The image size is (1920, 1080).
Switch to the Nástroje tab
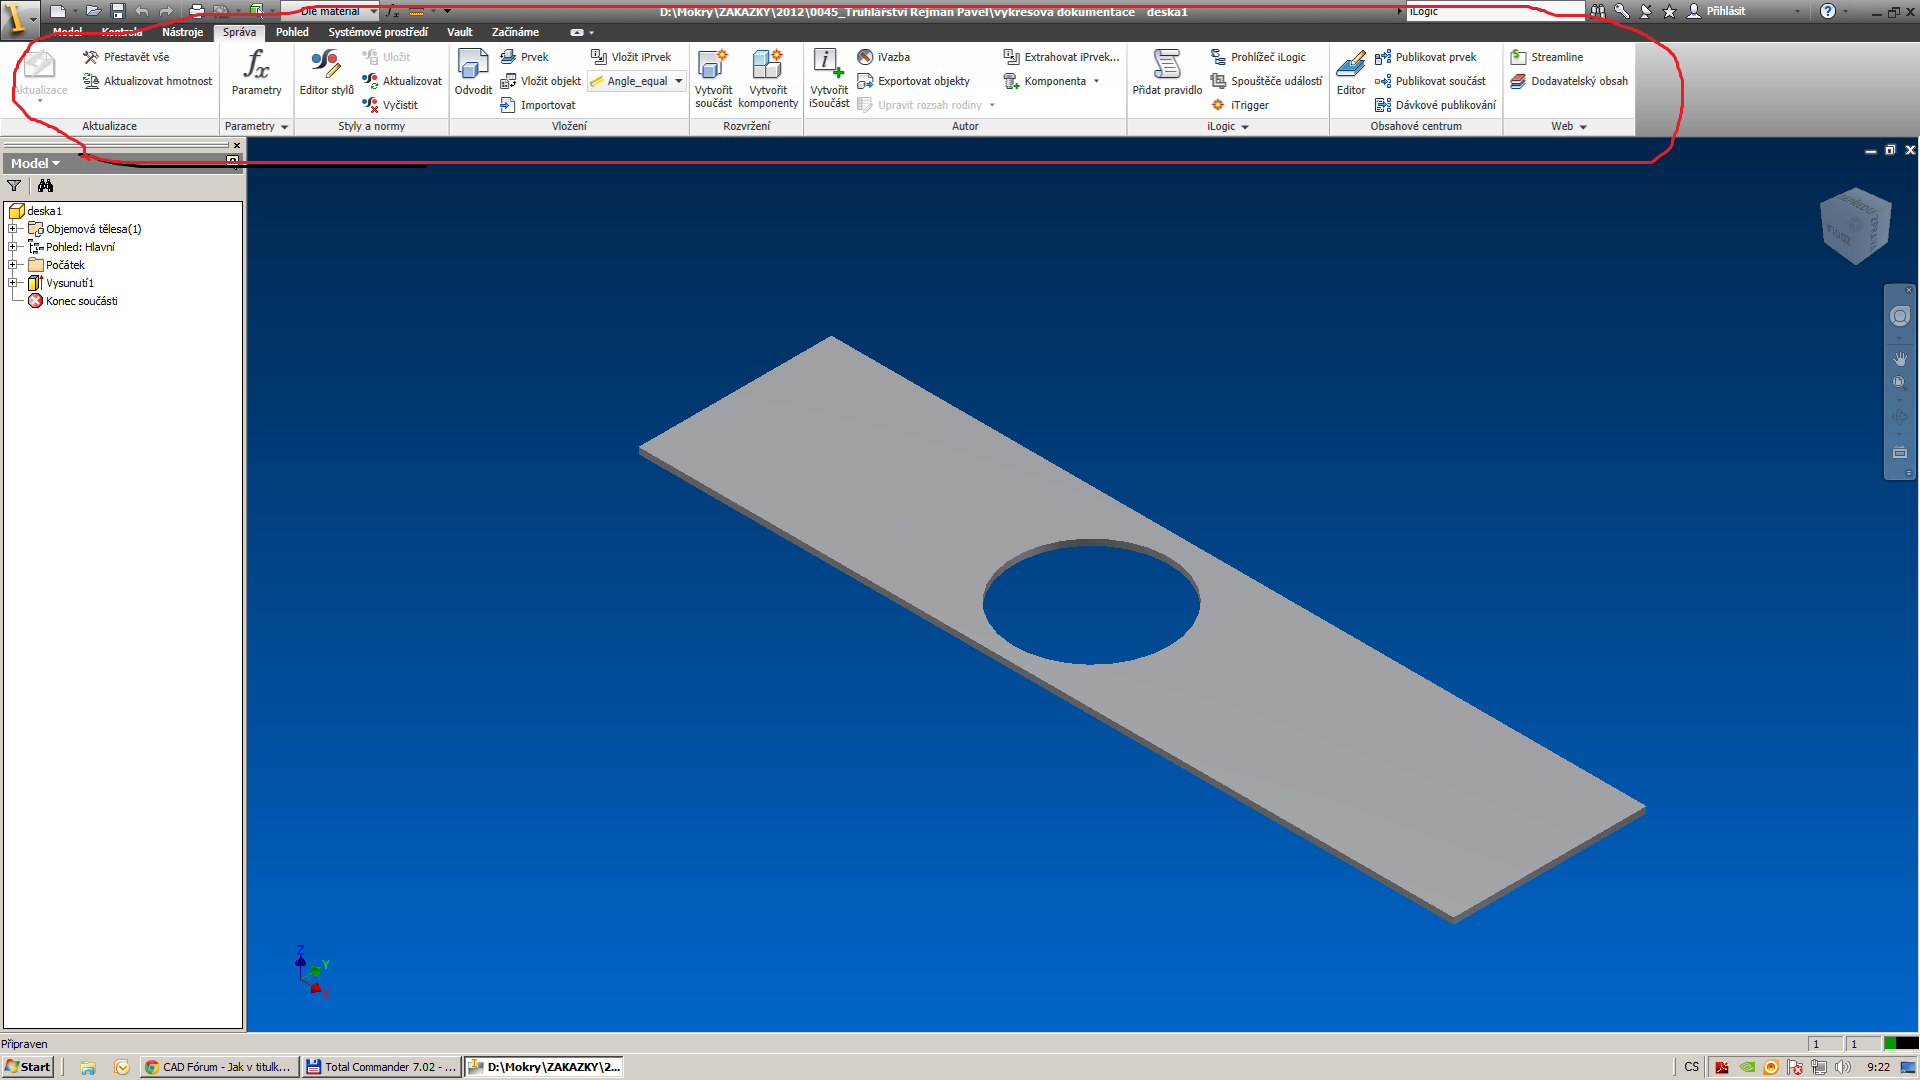click(182, 32)
